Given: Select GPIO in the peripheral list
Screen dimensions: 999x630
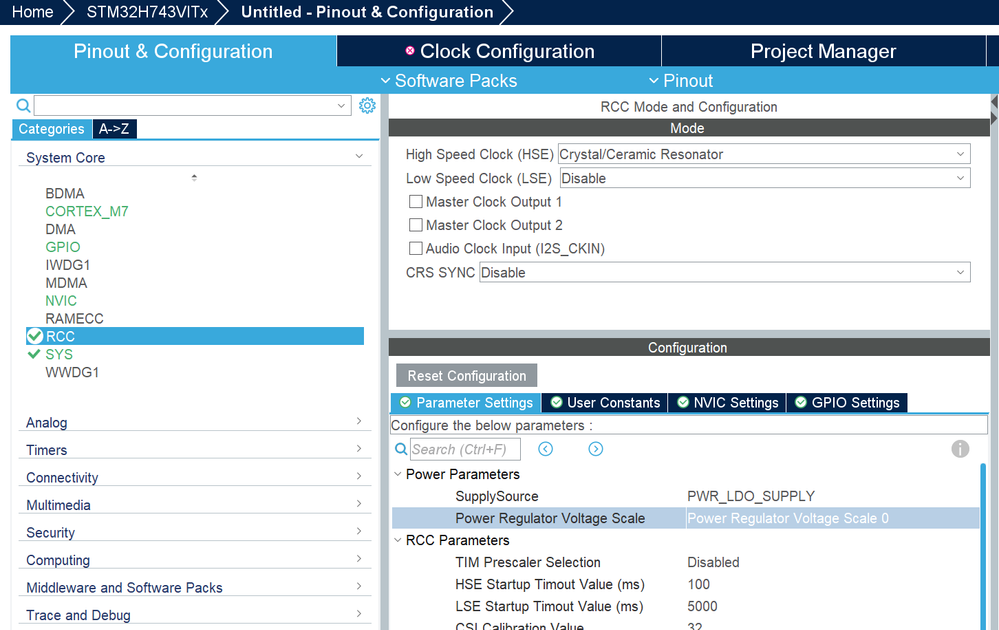Looking at the screenshot, I should pos(63,247).
